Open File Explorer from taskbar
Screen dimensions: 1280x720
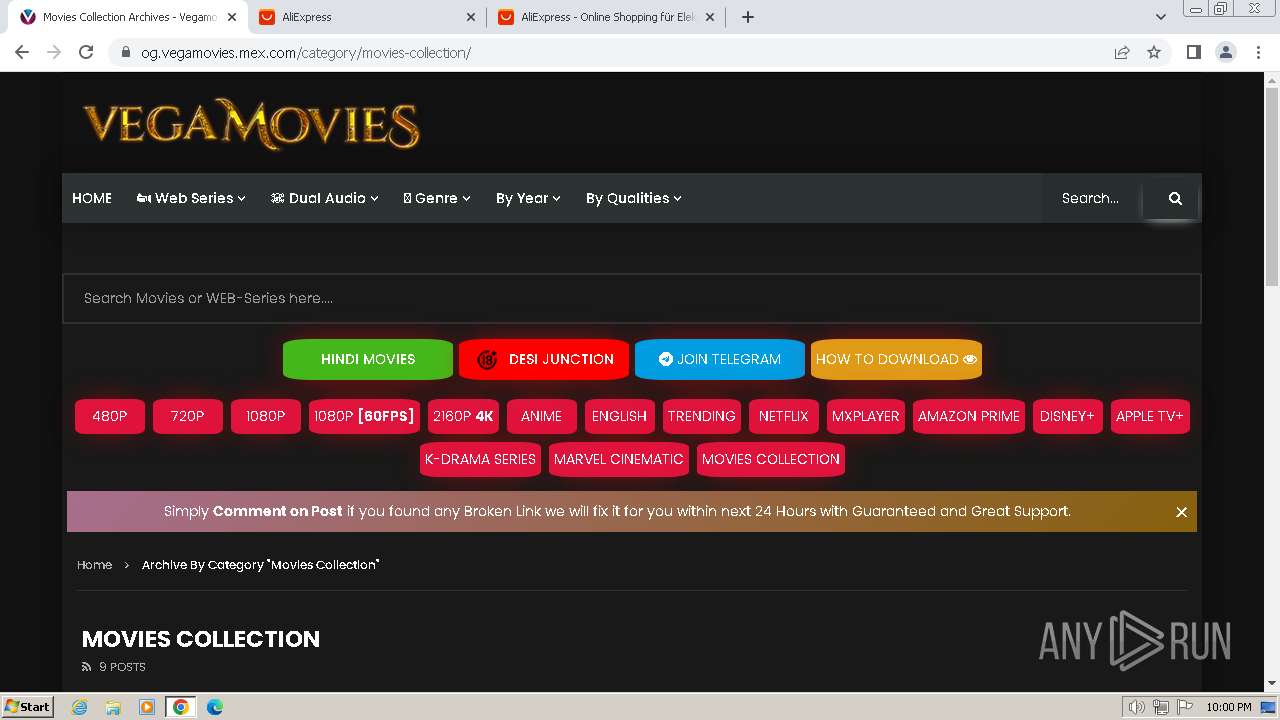[x=113, y=707]
